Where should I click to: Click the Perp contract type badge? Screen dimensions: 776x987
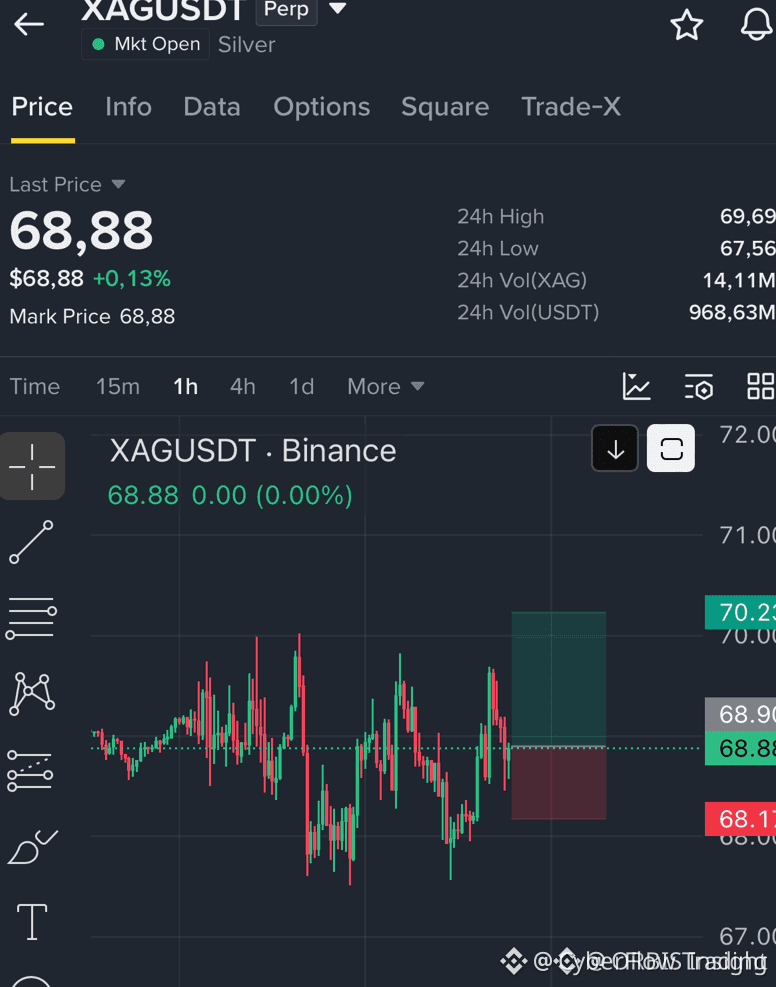(286, 9)
